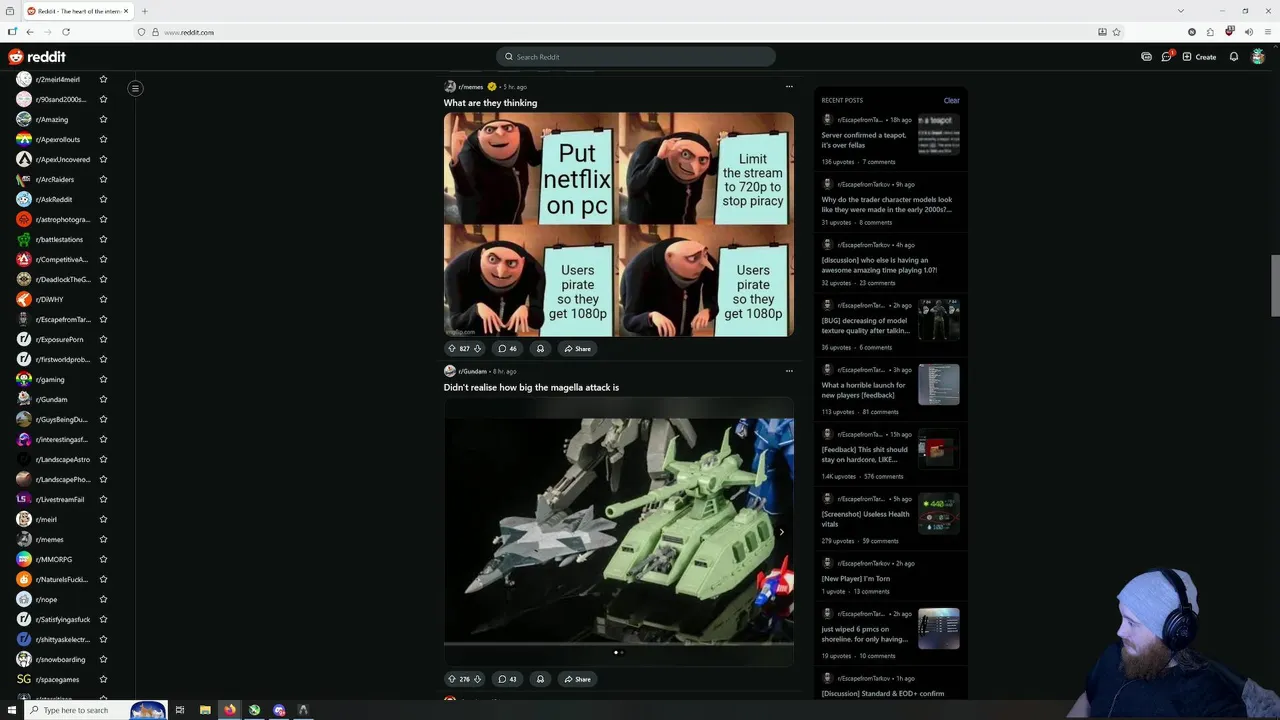
Task: Open '[Screenshot] Useless Health vitals' thumbnail
Action: pos(939,513)
